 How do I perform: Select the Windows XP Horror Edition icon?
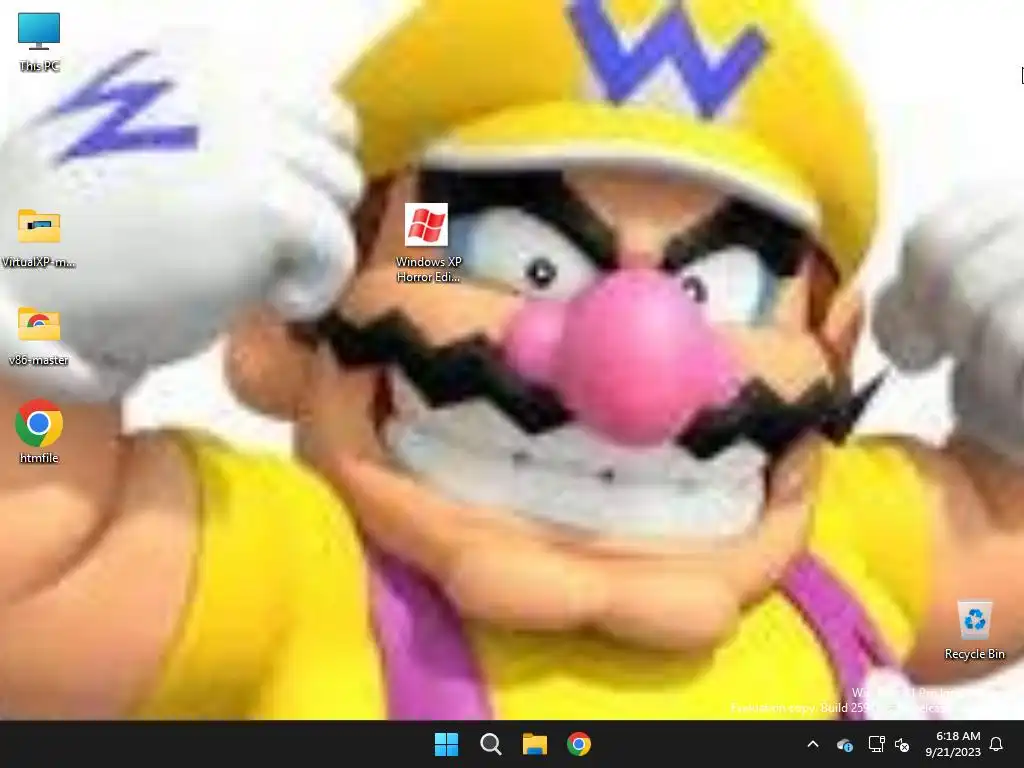[428, 242]
